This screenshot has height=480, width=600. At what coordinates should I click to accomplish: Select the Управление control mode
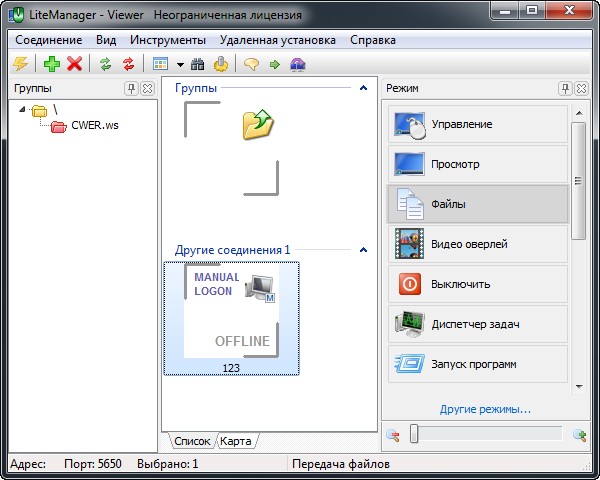point(474,124)
